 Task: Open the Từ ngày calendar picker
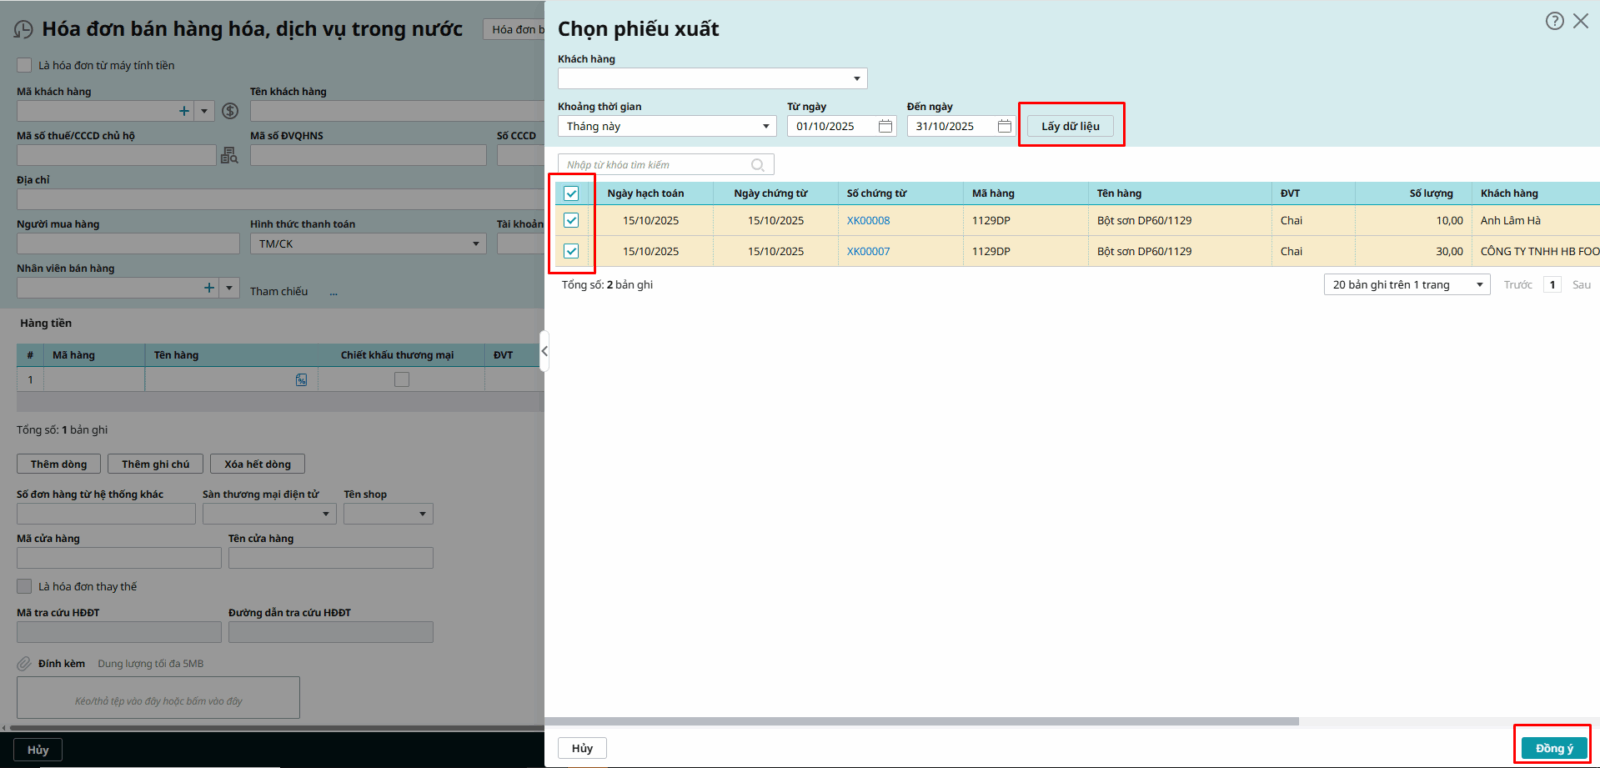(885, 126)
